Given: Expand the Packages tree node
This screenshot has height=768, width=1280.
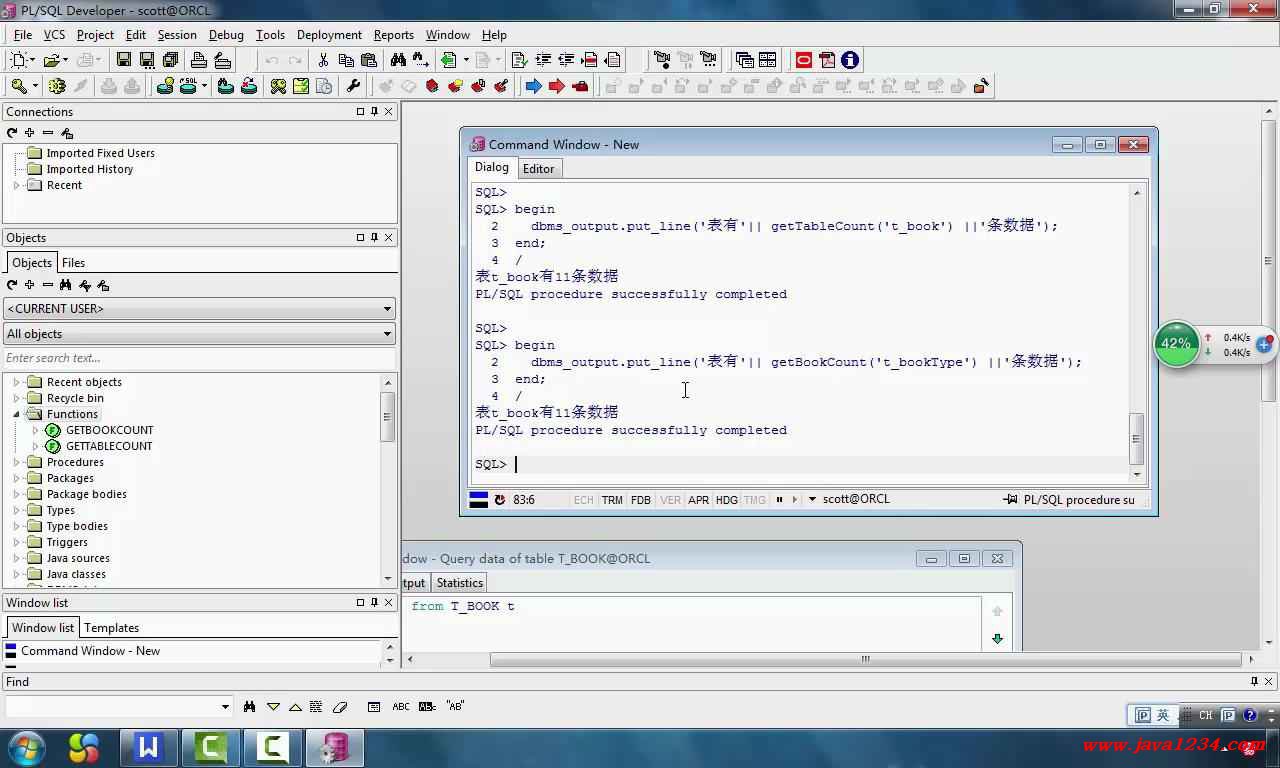Looking at the screenshot, I should pyautogui.click(x=17, y=478).
